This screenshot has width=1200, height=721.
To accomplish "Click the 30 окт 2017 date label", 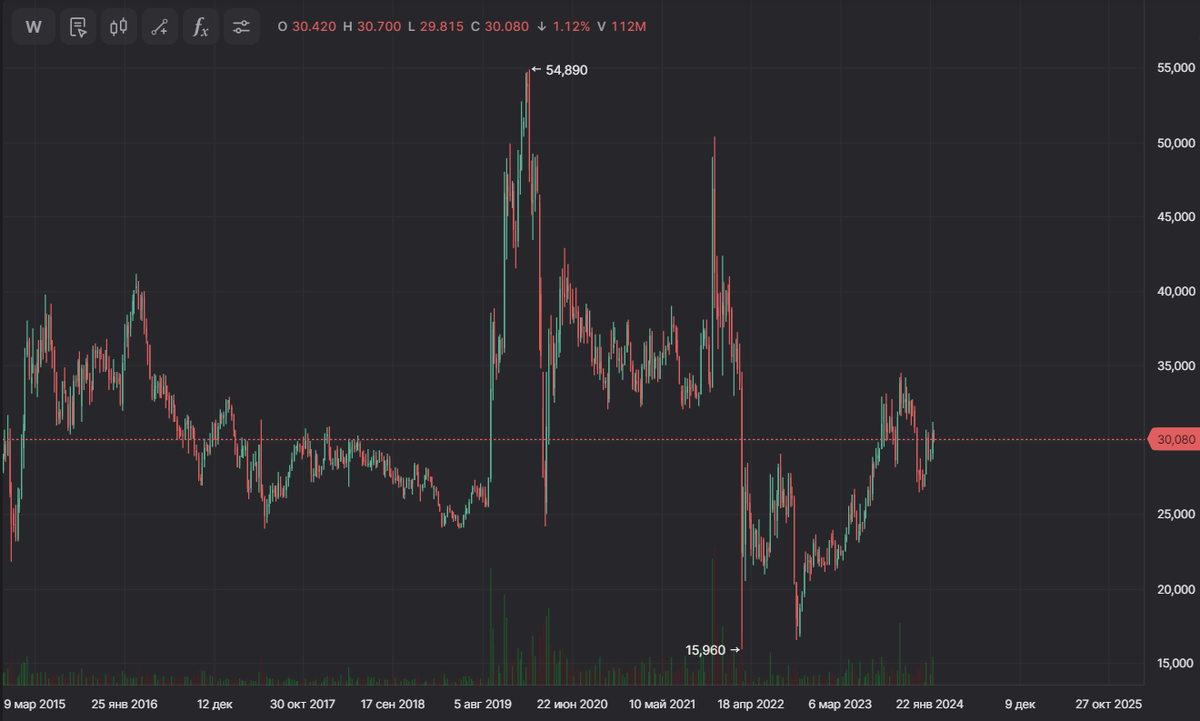I will coord(303,704).
